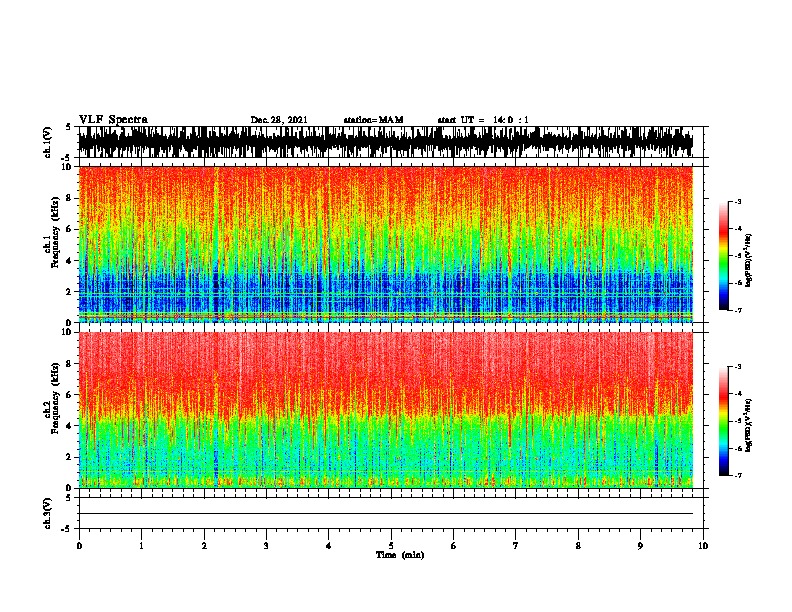Select the "Time (min)" axis label

point(400,555)
